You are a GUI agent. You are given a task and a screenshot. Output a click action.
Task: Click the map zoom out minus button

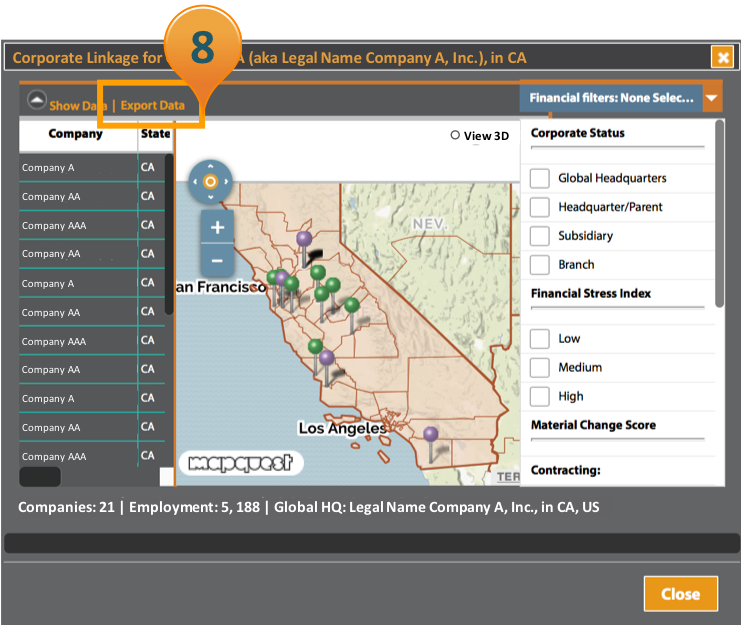click(217, 260)
